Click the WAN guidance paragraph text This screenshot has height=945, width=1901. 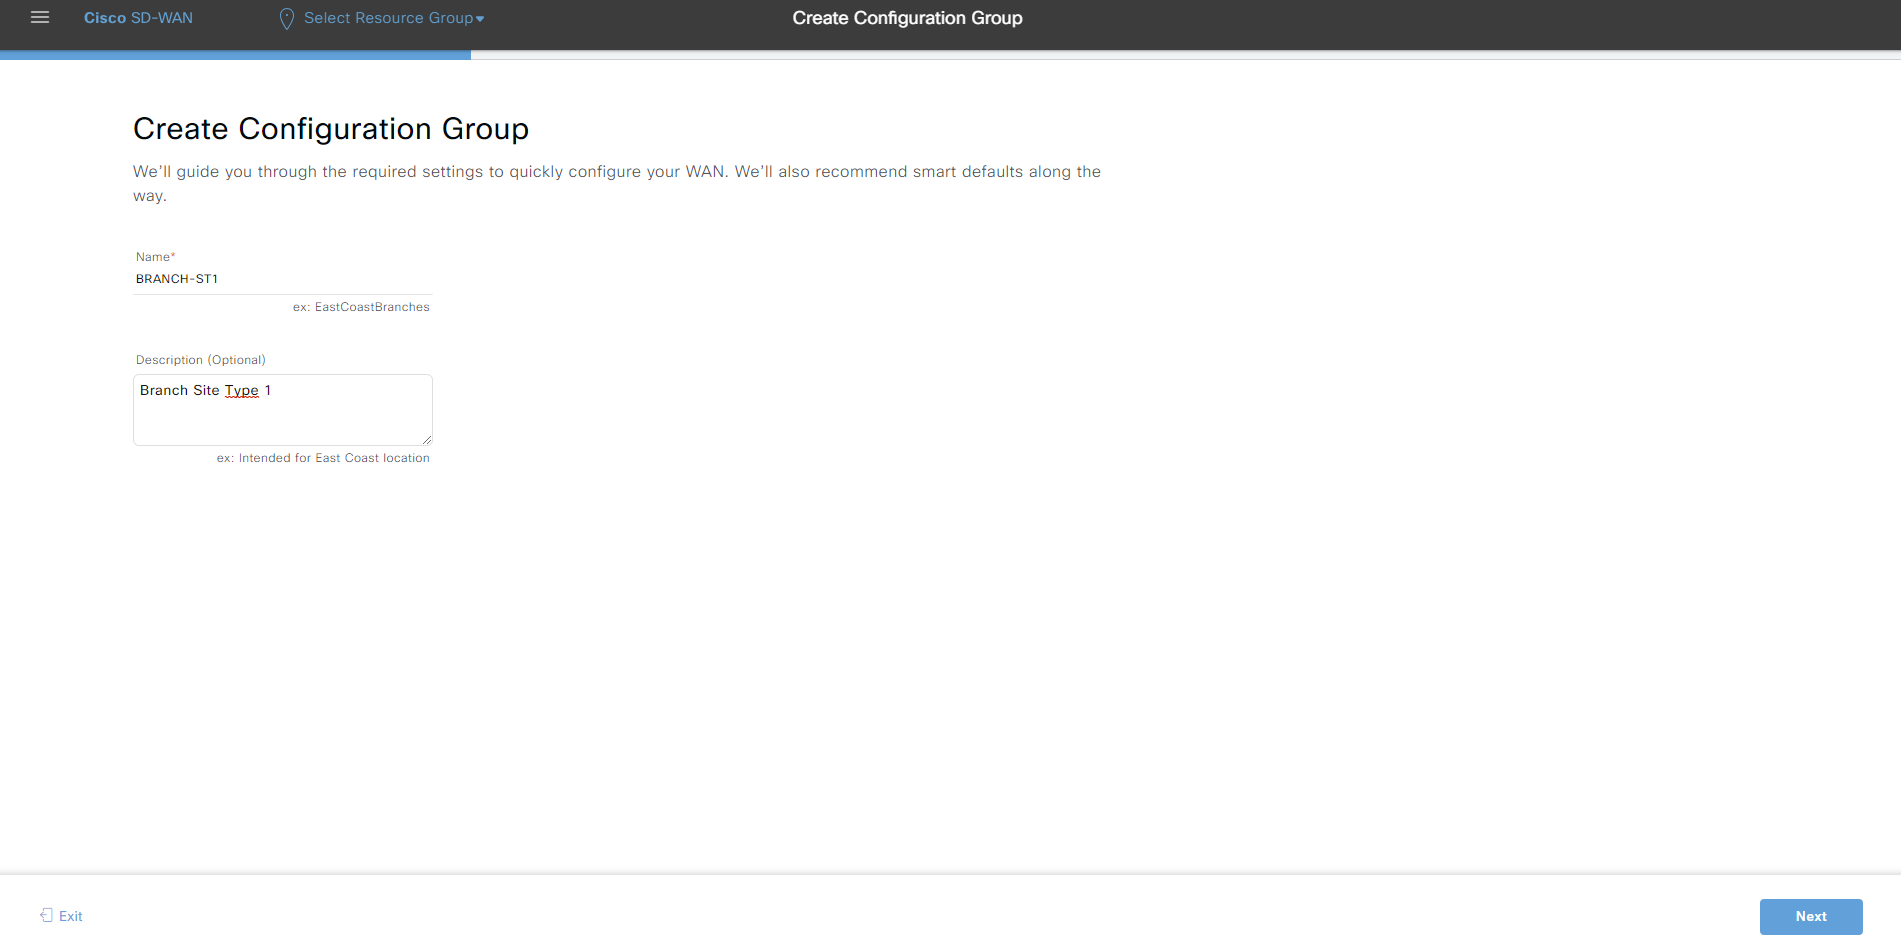[x=617, y=183]
